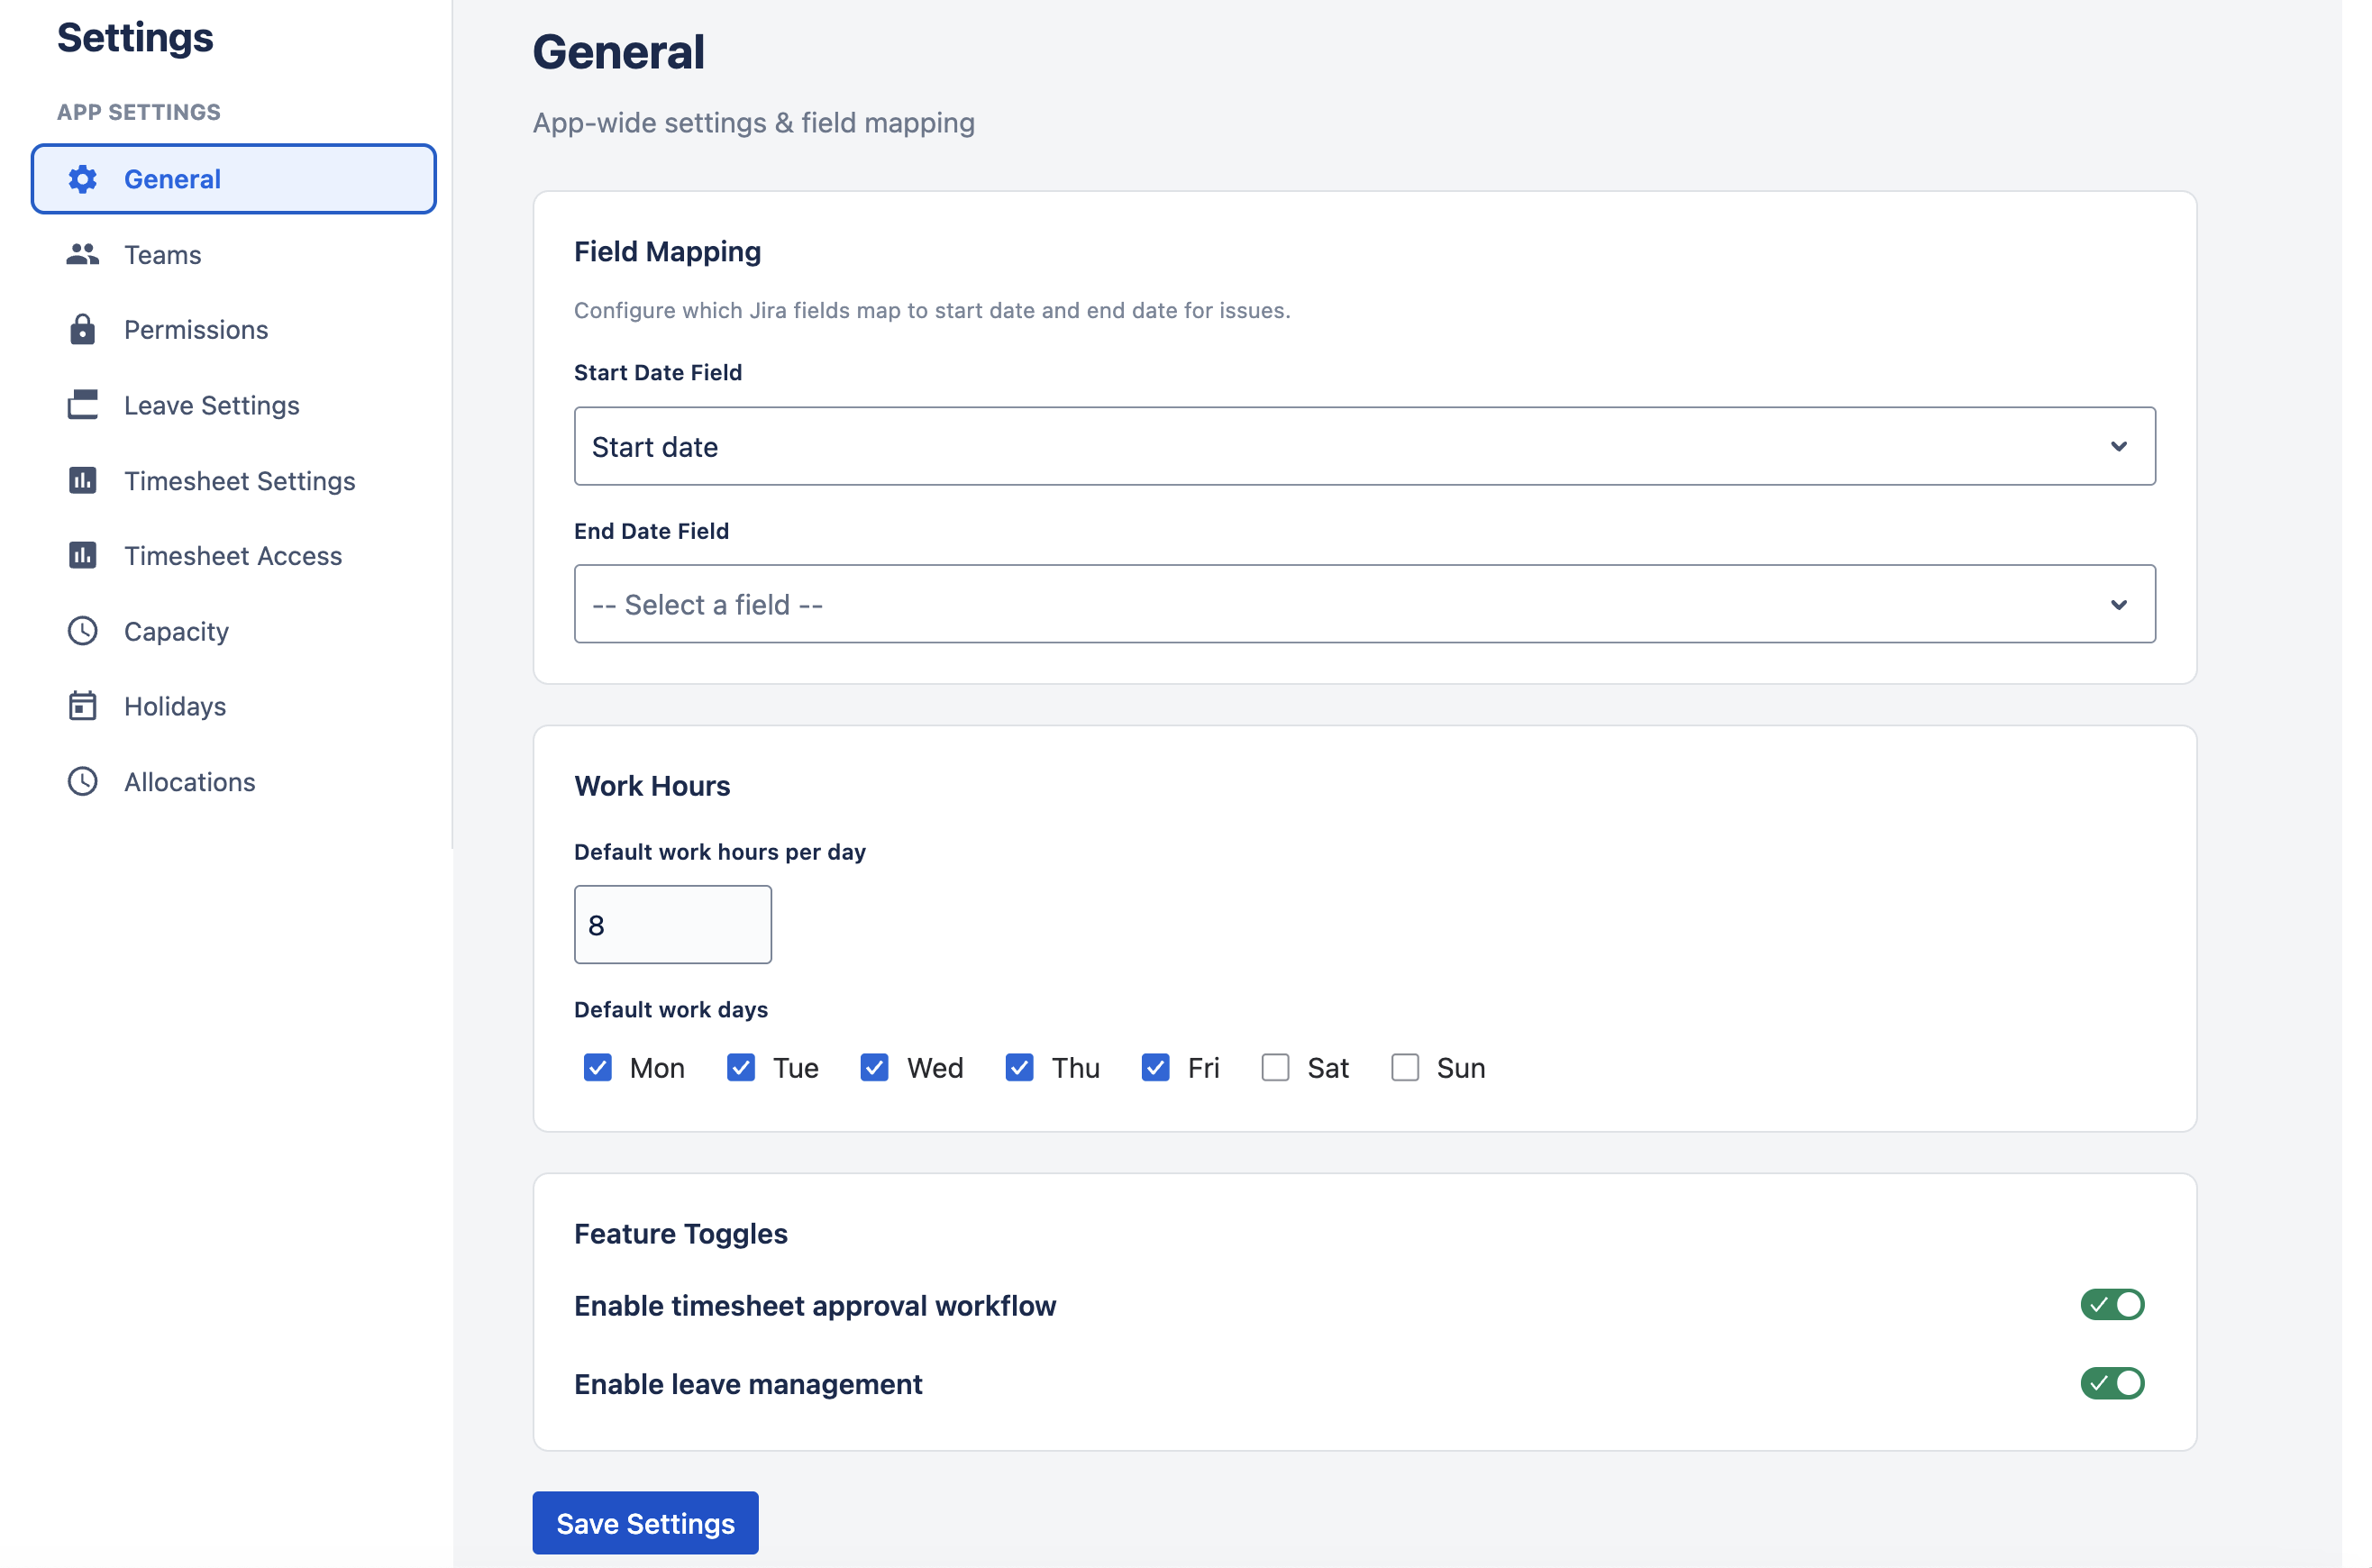Edit the default work hours field

pos(672,924)
